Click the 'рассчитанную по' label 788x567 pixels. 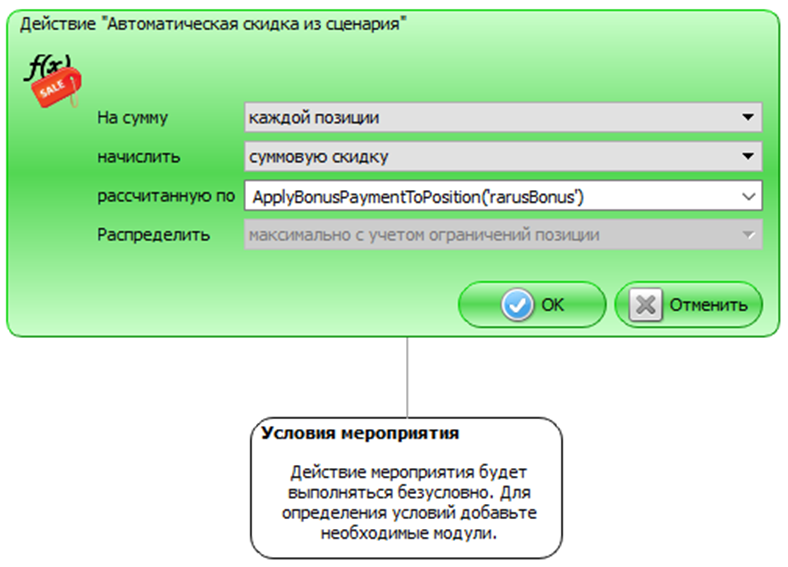[x=166, y=196]
